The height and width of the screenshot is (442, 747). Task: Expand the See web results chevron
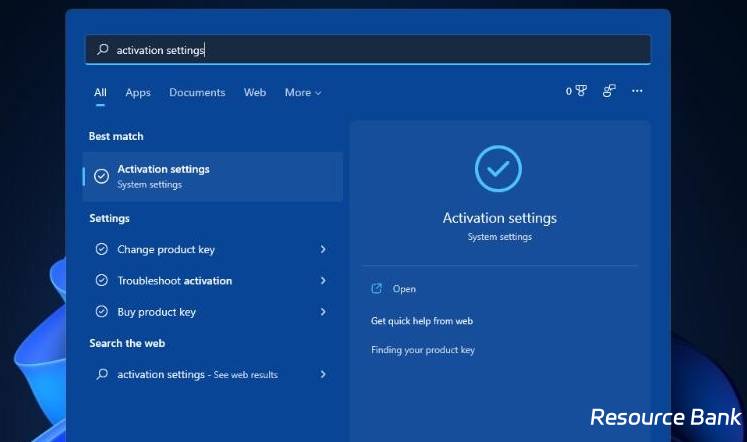323,374
